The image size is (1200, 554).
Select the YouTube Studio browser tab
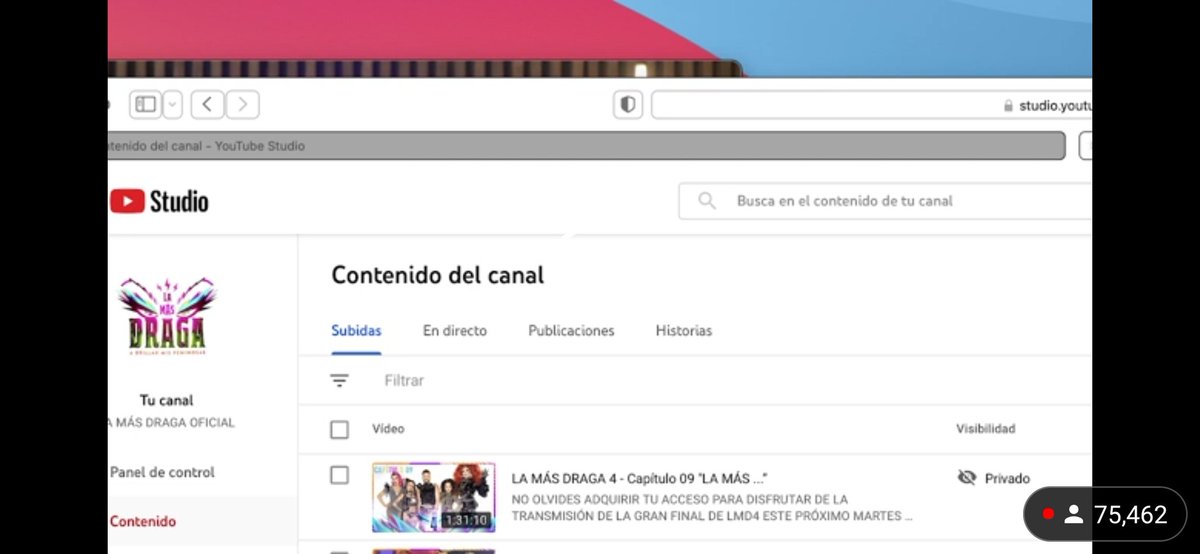[x=586, y=146]
